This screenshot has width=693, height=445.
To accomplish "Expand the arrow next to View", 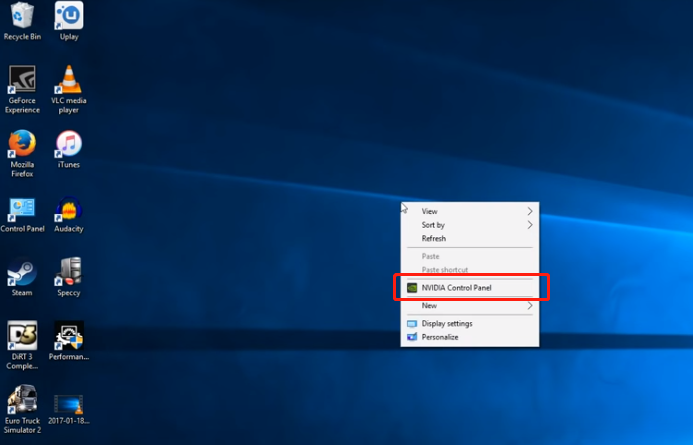I will coord(530,211).
